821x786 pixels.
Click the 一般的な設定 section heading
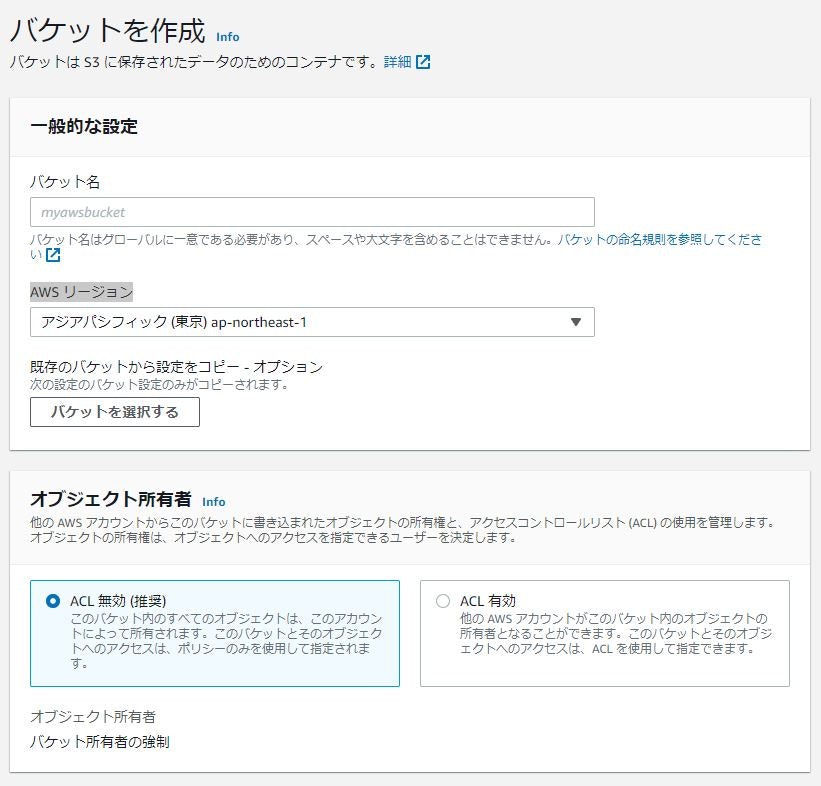point(85,127)
